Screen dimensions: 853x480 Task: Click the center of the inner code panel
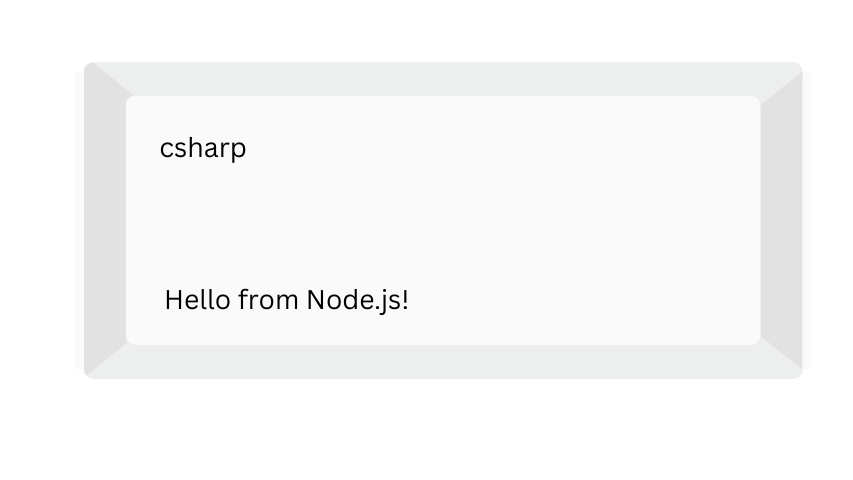point(443,220)
